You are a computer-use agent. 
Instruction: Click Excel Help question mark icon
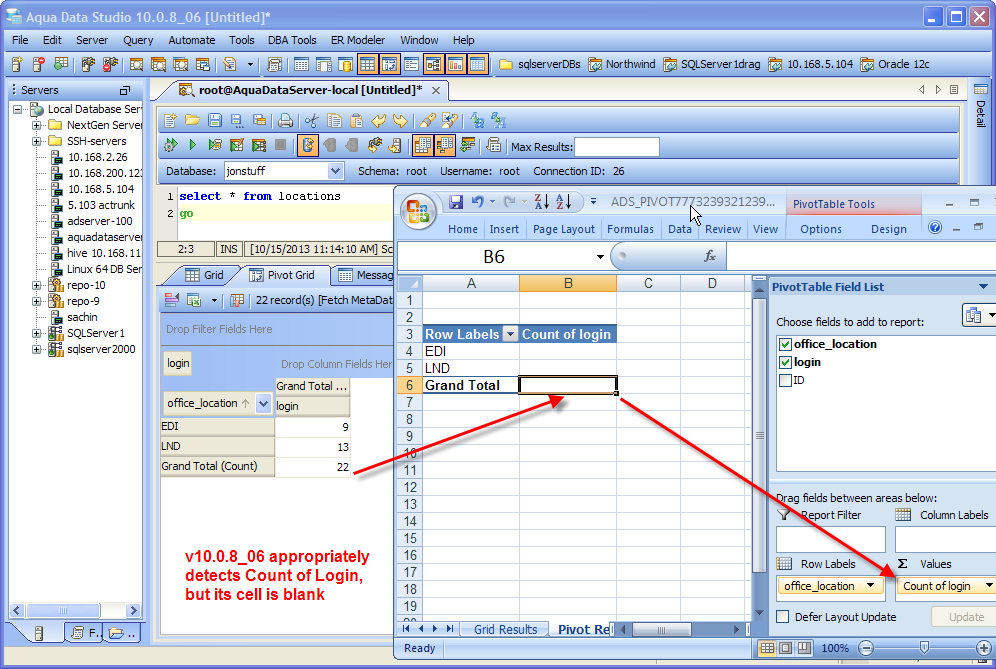[x=934, y=227]
